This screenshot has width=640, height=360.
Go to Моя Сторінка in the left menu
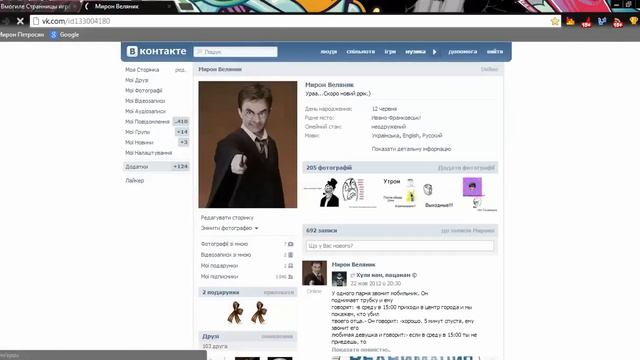pos(142,70)
